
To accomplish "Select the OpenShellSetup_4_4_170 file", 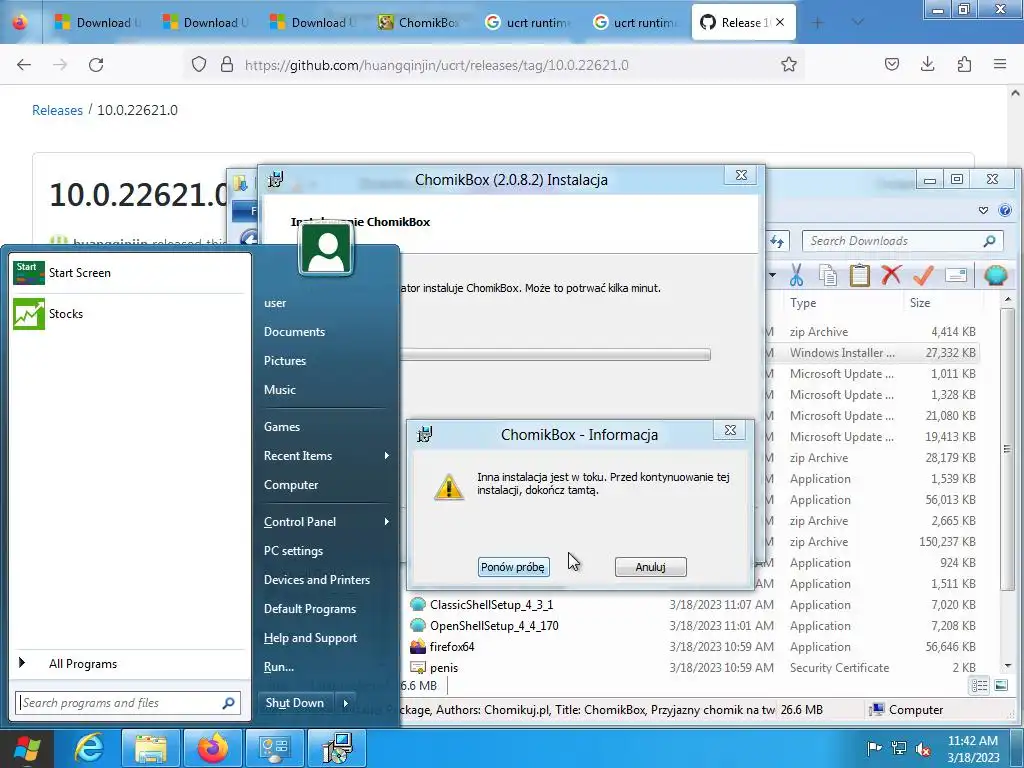I will tap(494, 626).
